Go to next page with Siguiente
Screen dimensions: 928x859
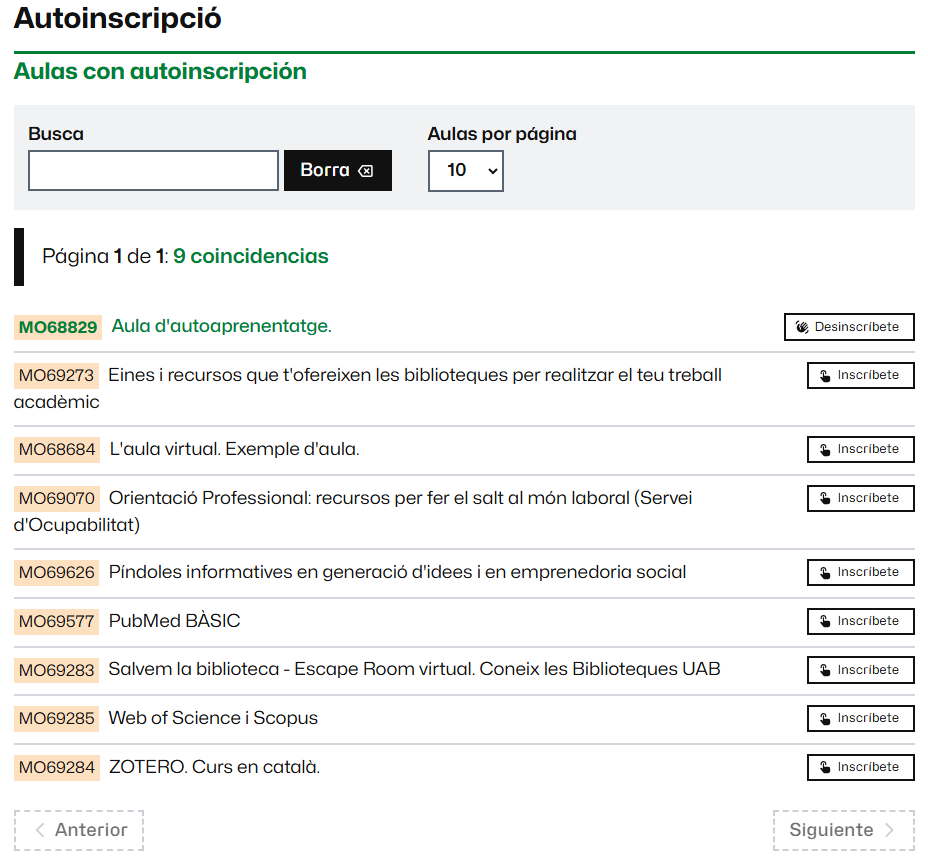point(844,830)
